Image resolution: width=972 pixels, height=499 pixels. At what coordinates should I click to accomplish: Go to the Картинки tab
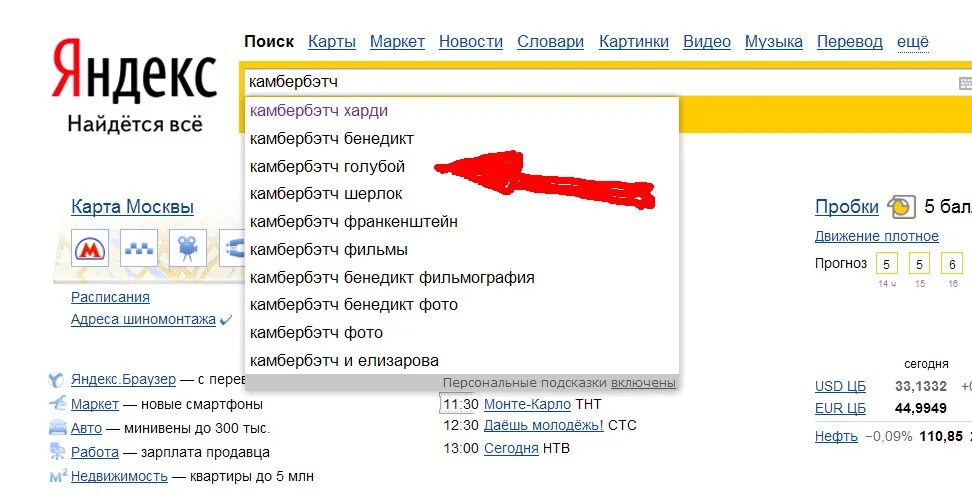coord(634,42)
